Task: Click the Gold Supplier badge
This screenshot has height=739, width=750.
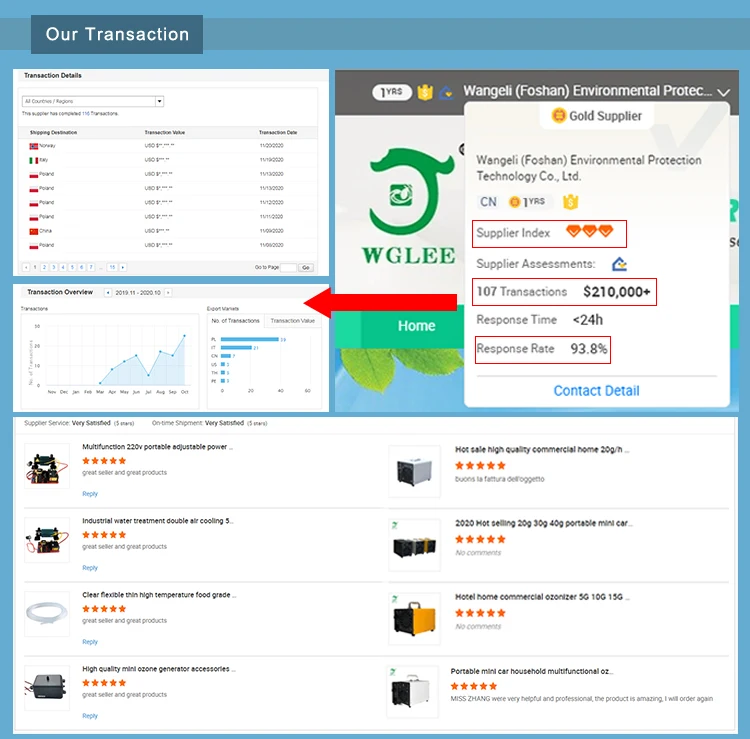Action: (x=596, y=116)
